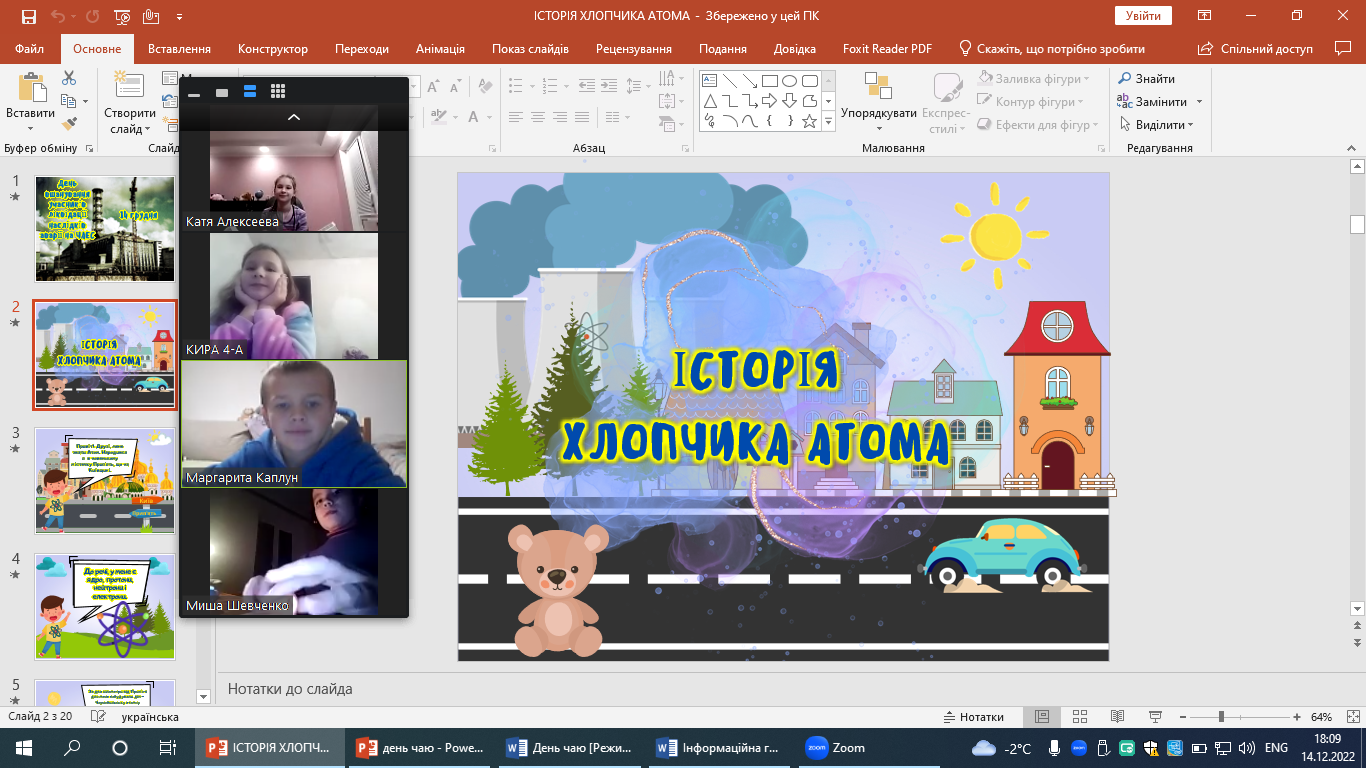Click the Увійти sign-in button
Viewport: 1366px width, 768px height.
point(1142,15)
